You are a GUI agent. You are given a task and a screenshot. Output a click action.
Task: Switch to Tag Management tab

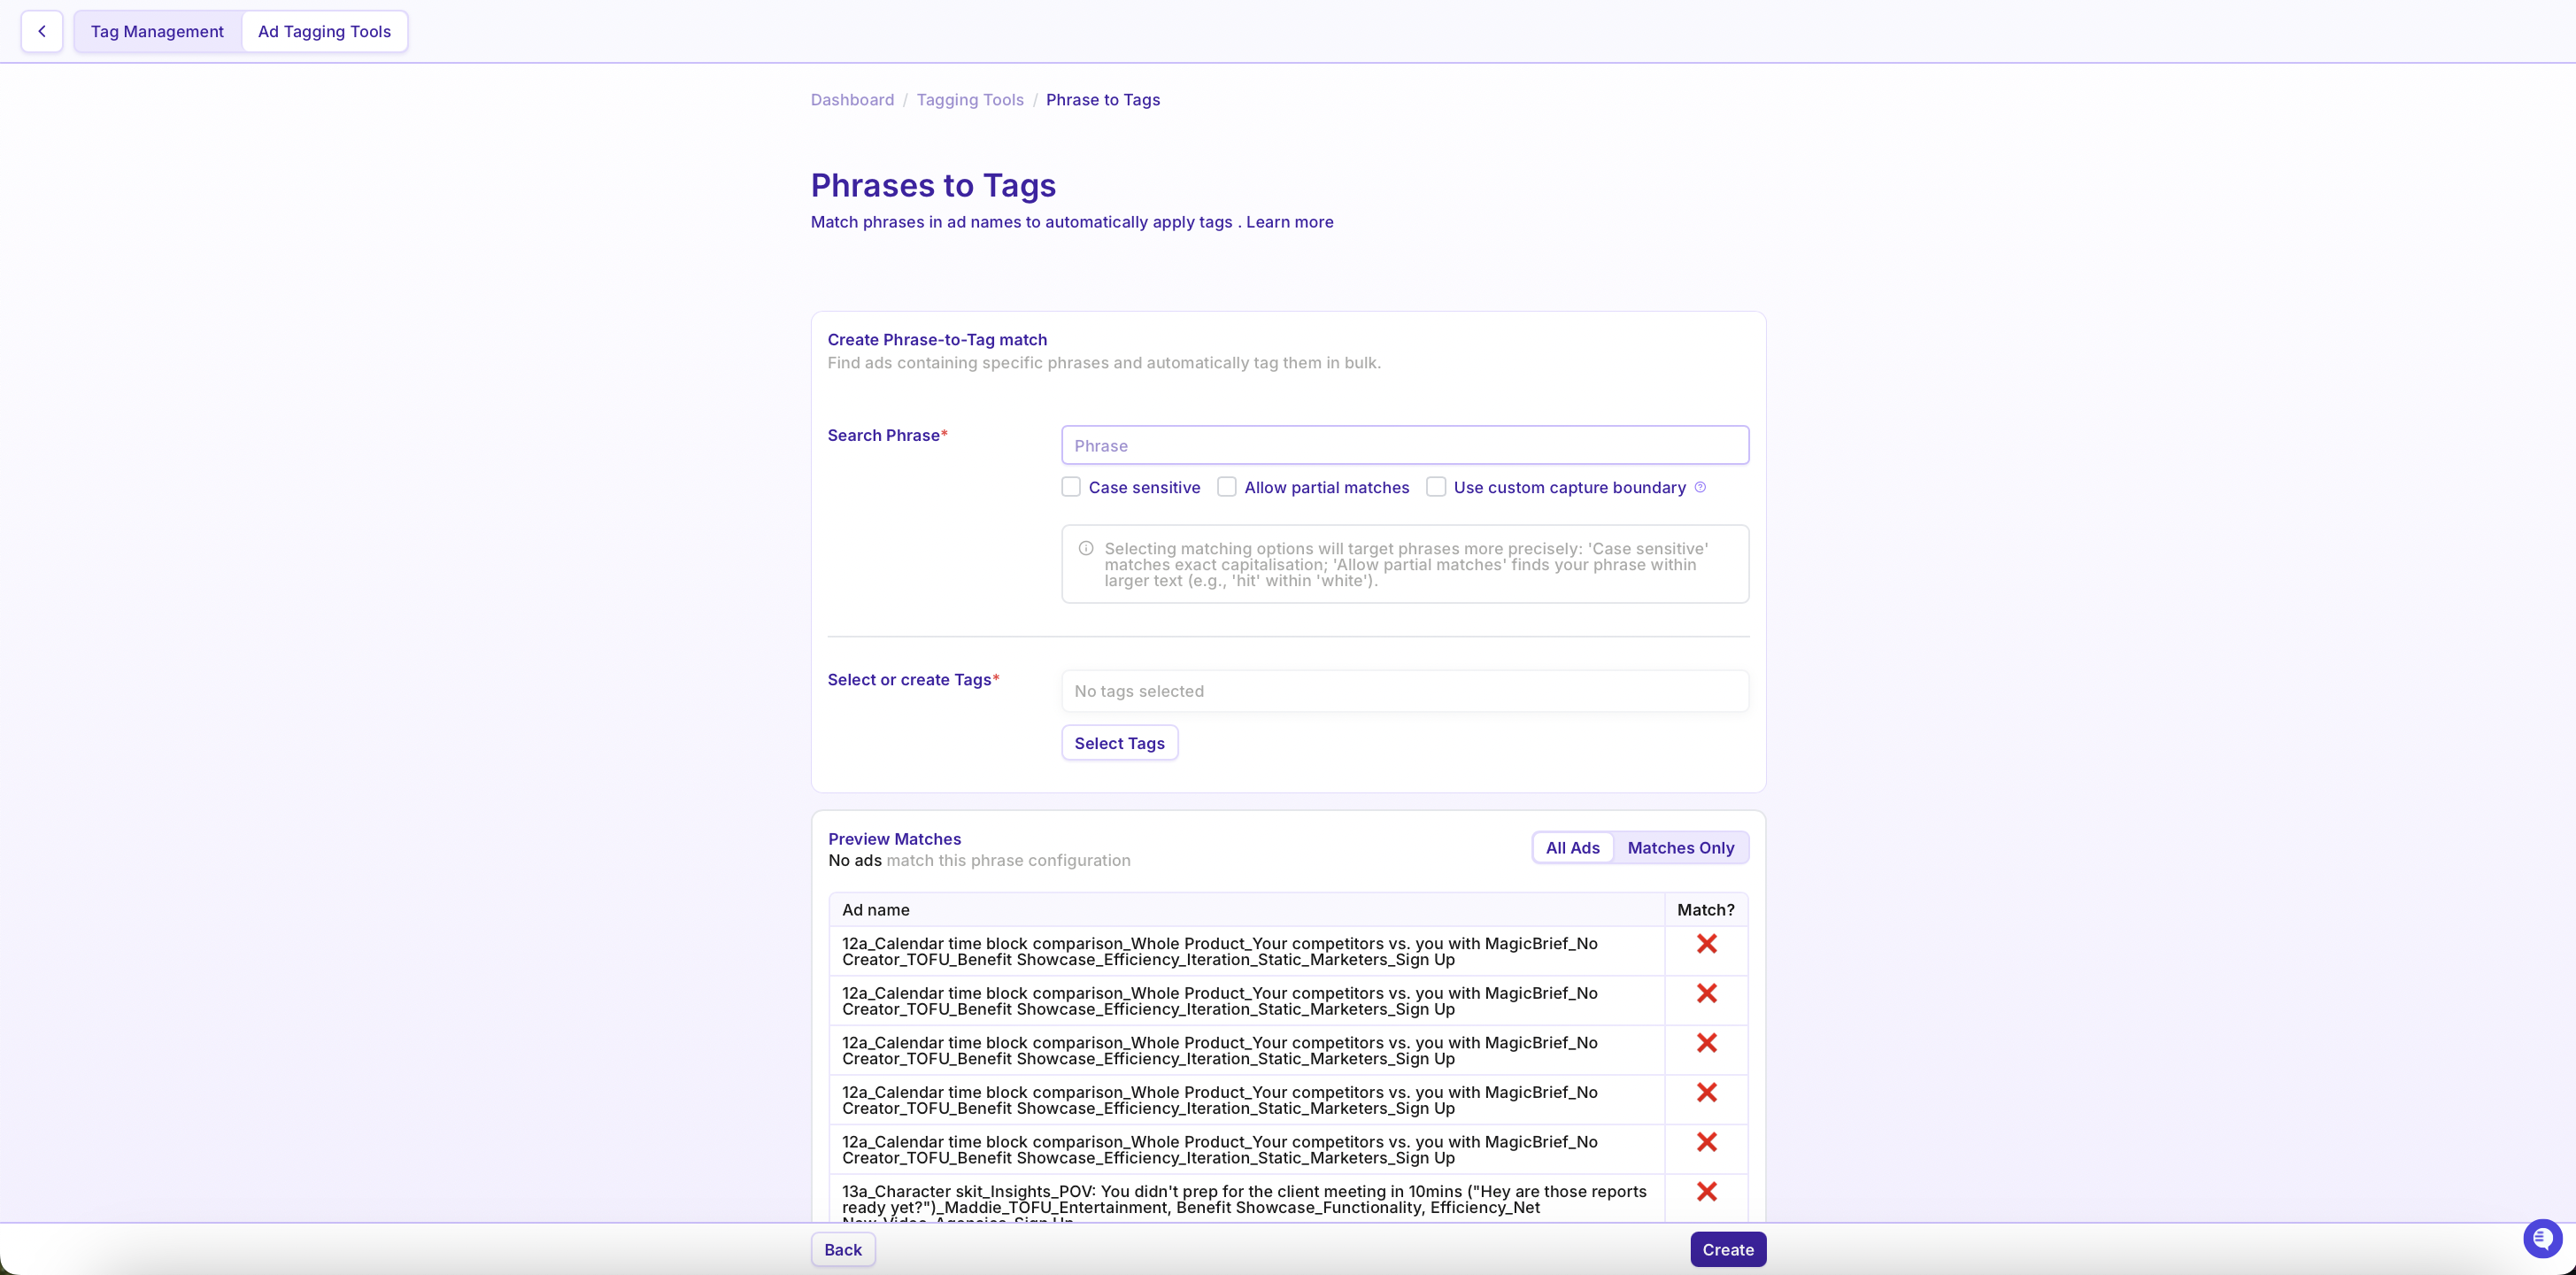(x=157, y=31)
